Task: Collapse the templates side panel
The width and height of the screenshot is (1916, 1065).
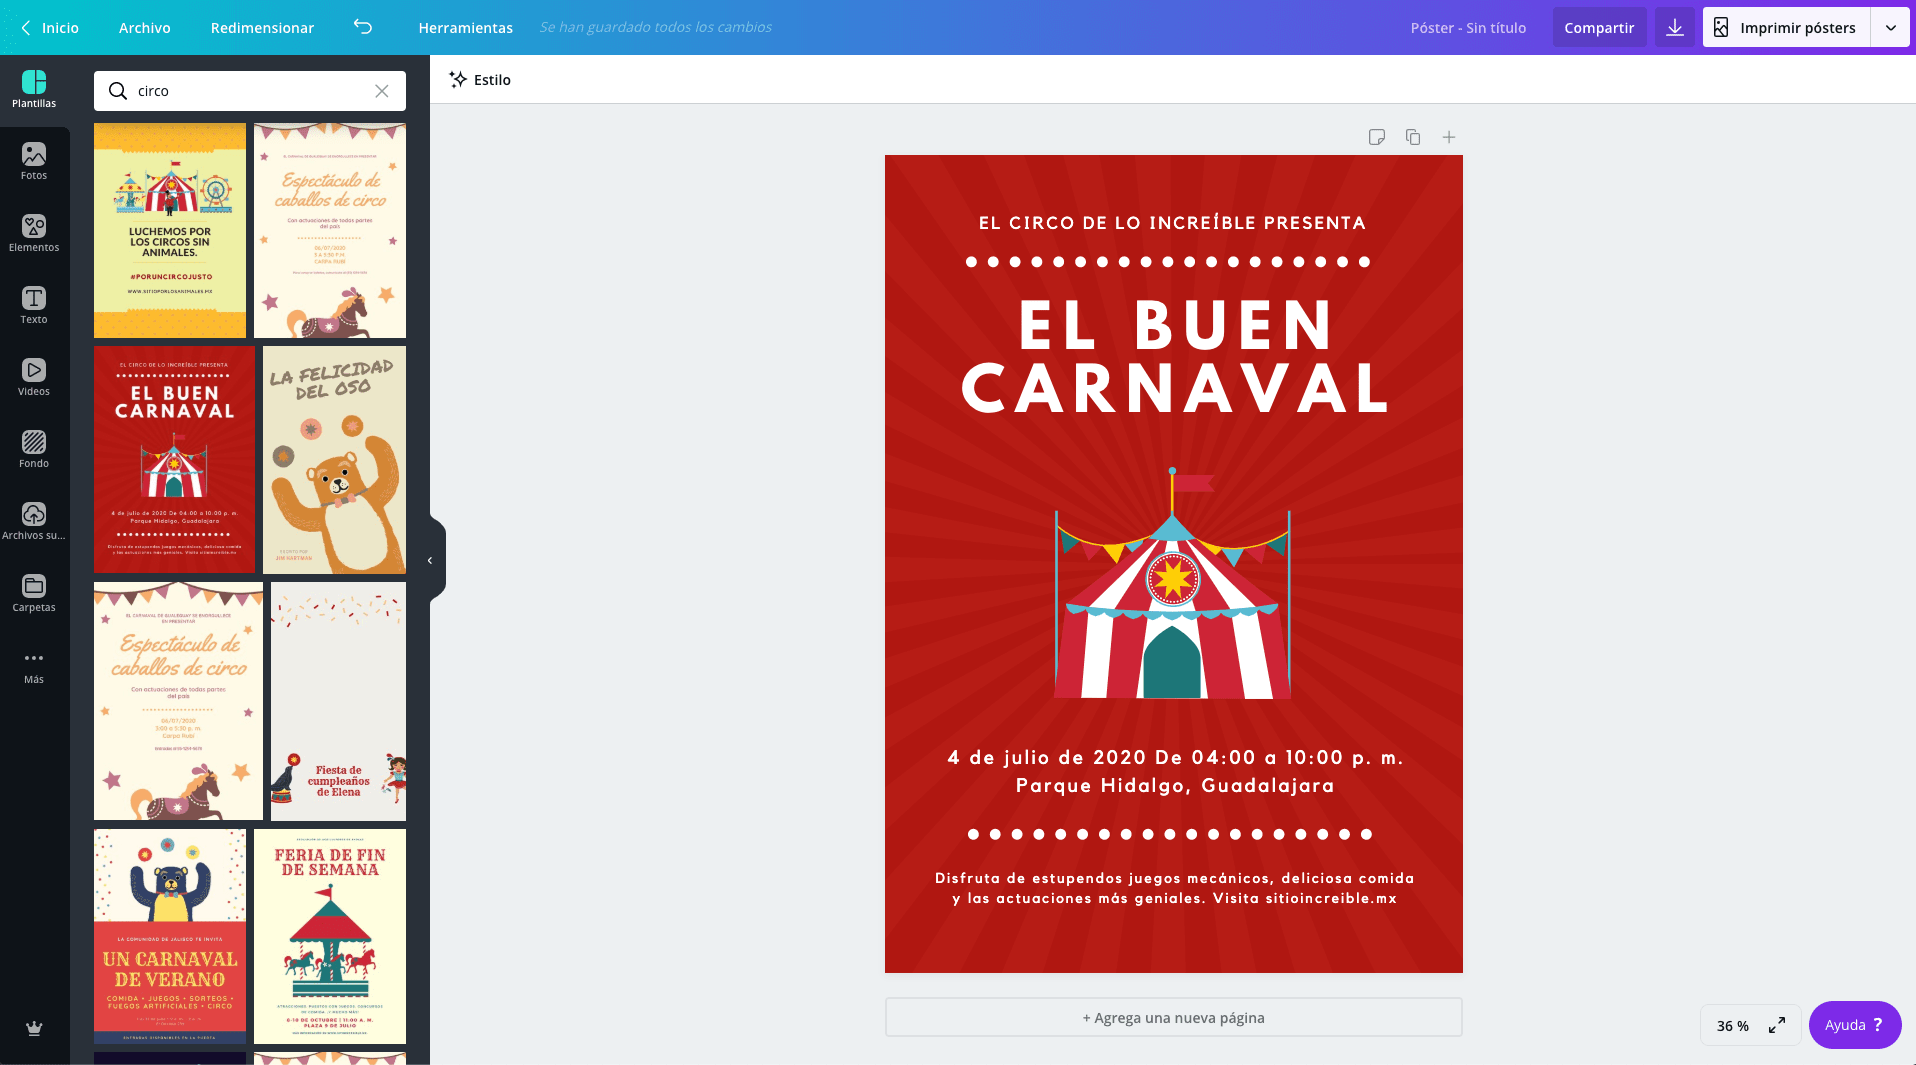Action: (431, 560)
